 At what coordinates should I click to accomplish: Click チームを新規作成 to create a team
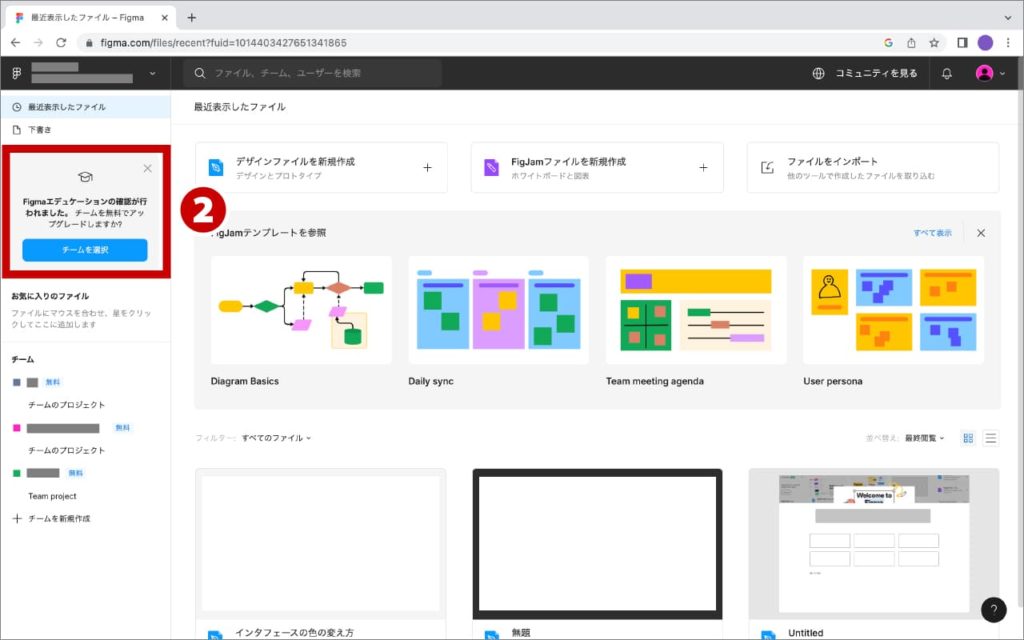[52, 519]
